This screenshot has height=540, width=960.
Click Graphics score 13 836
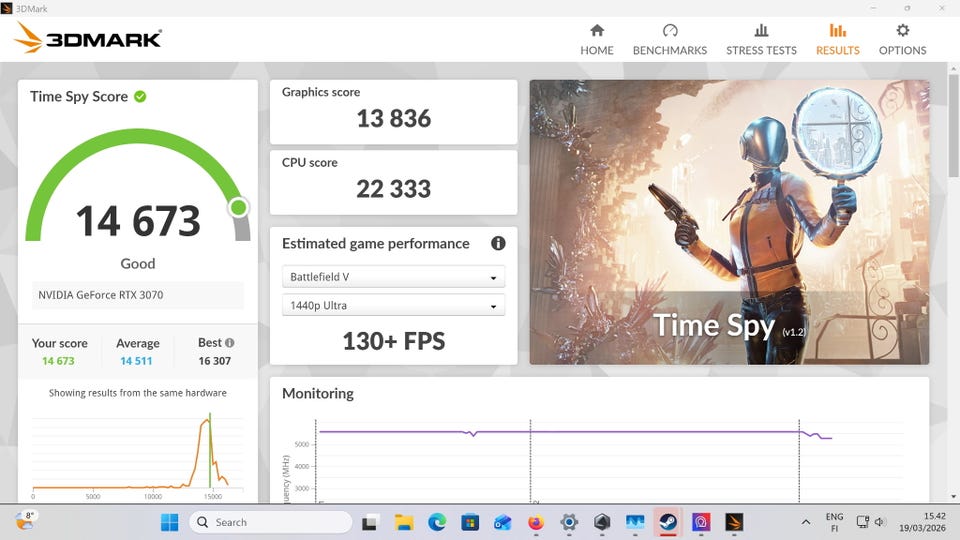pyautogui.click(x=394, y=118)
